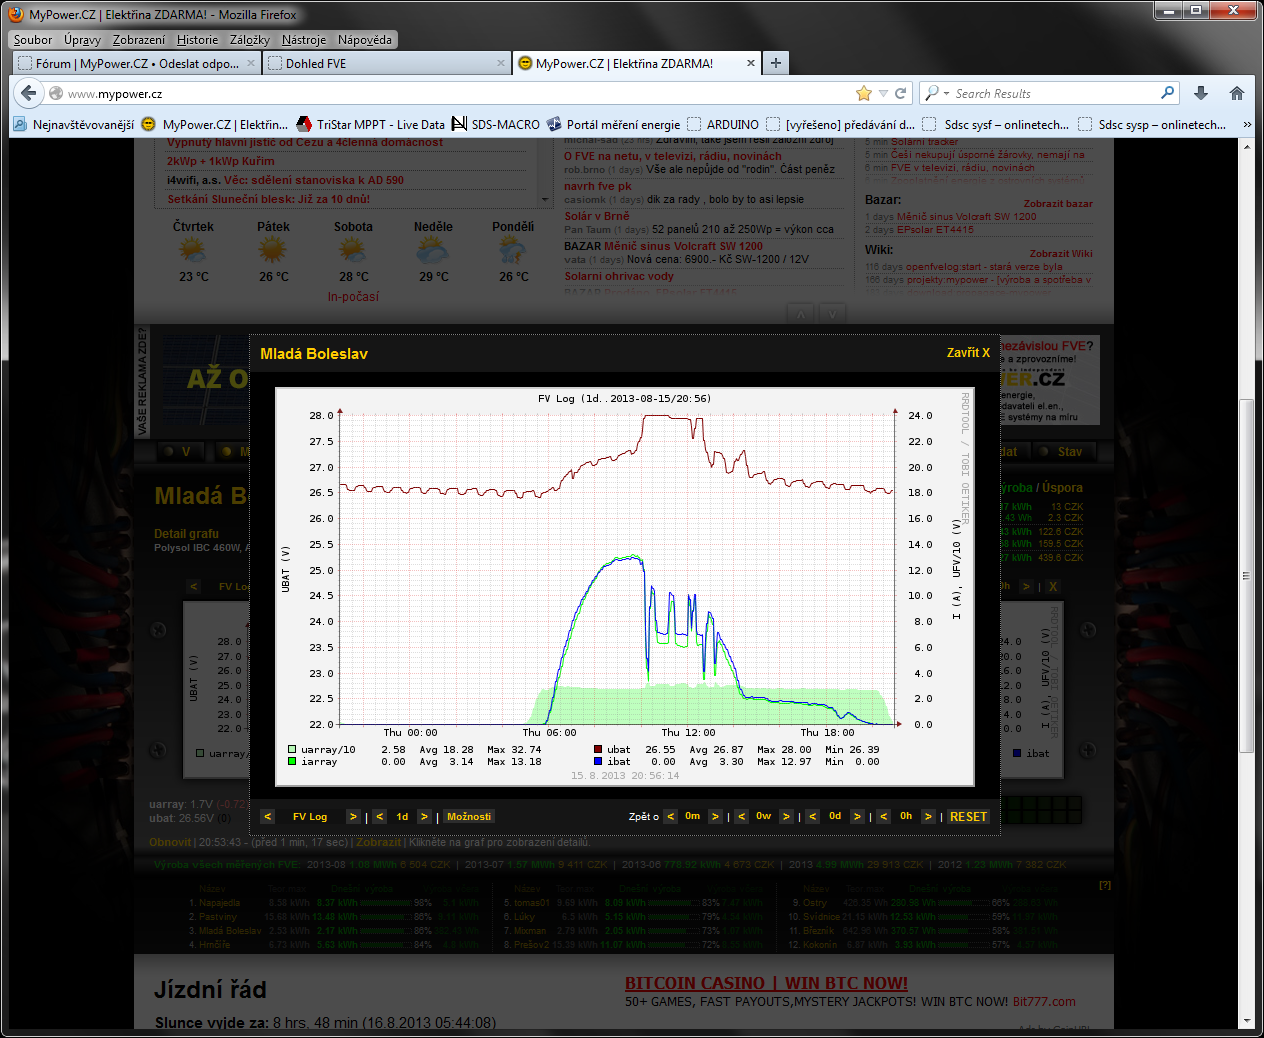Open a new tab with the plus button
The width and height of the screenshot is (1264, 1038).
[x=775, y=63]
